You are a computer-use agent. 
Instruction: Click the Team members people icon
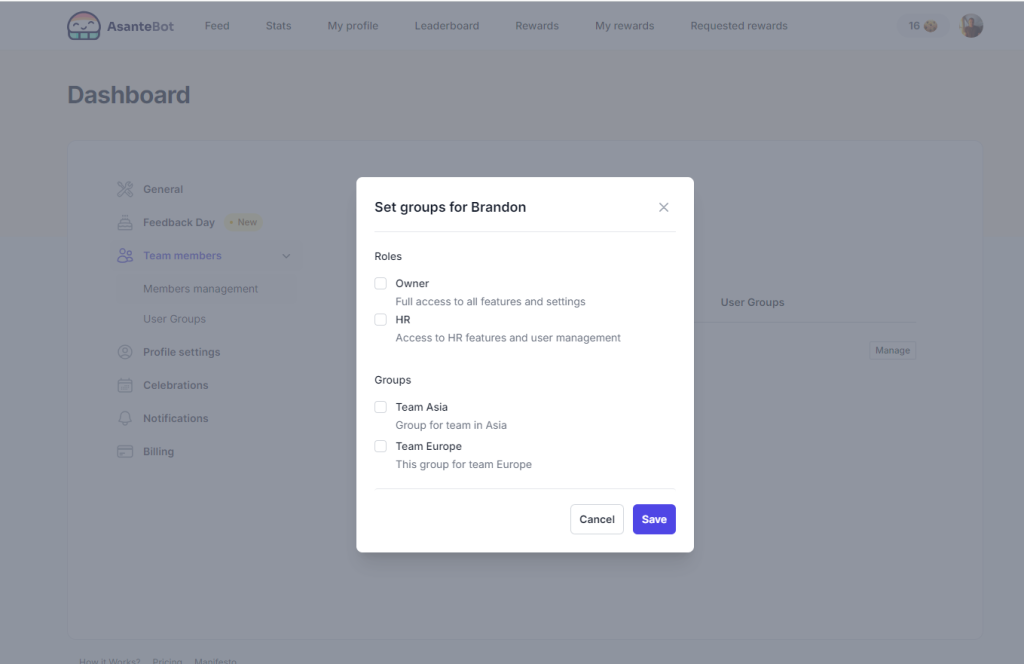click(125, 256)
